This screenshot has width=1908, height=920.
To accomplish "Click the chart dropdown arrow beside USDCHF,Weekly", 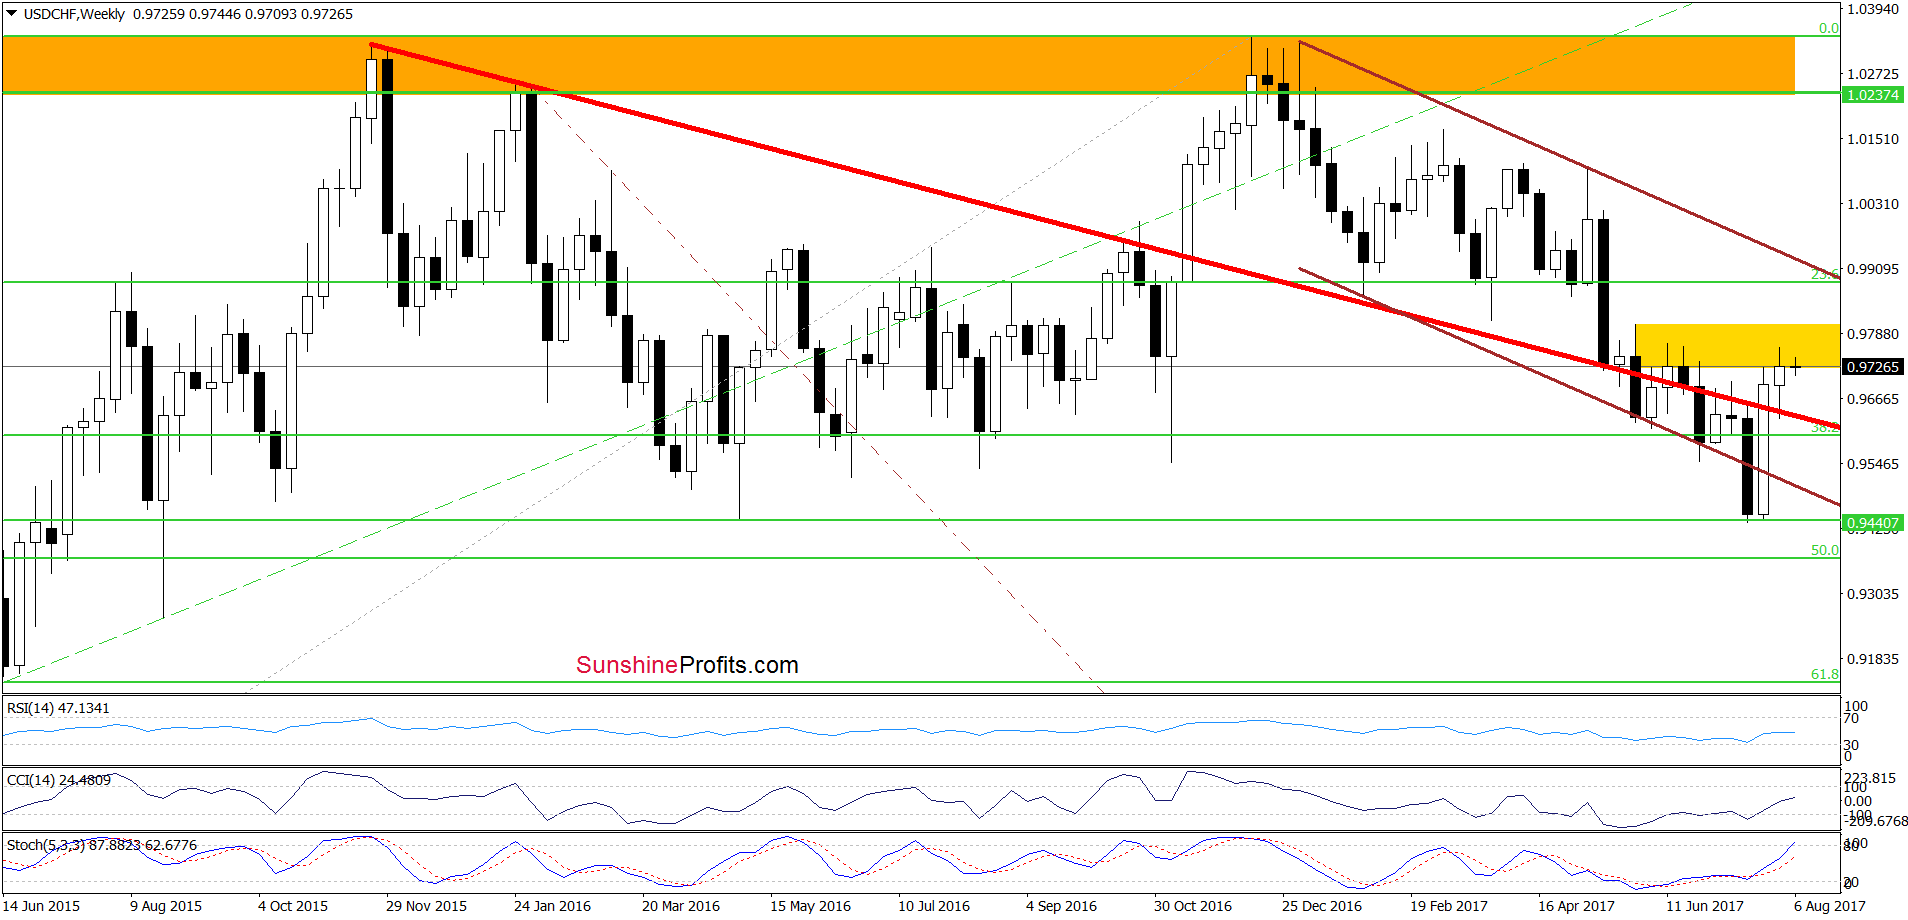I will pyautogui.click(x=12, y=14).
